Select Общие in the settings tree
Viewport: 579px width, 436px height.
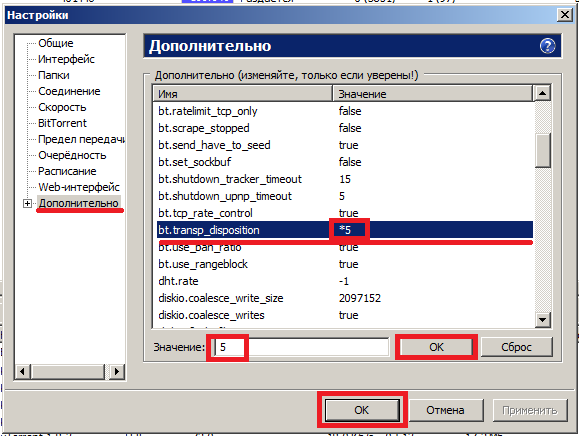point(56,43)
